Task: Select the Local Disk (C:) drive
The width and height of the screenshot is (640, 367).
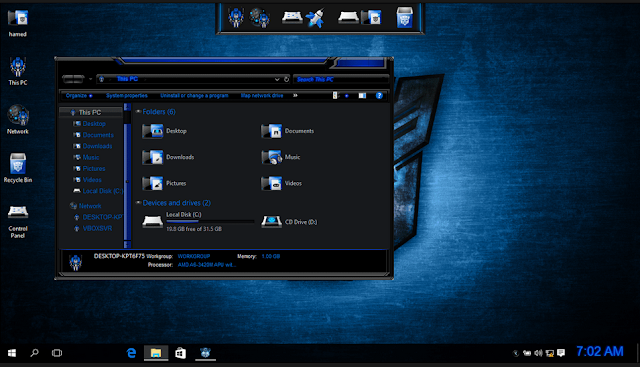Action: pos(198,222)
